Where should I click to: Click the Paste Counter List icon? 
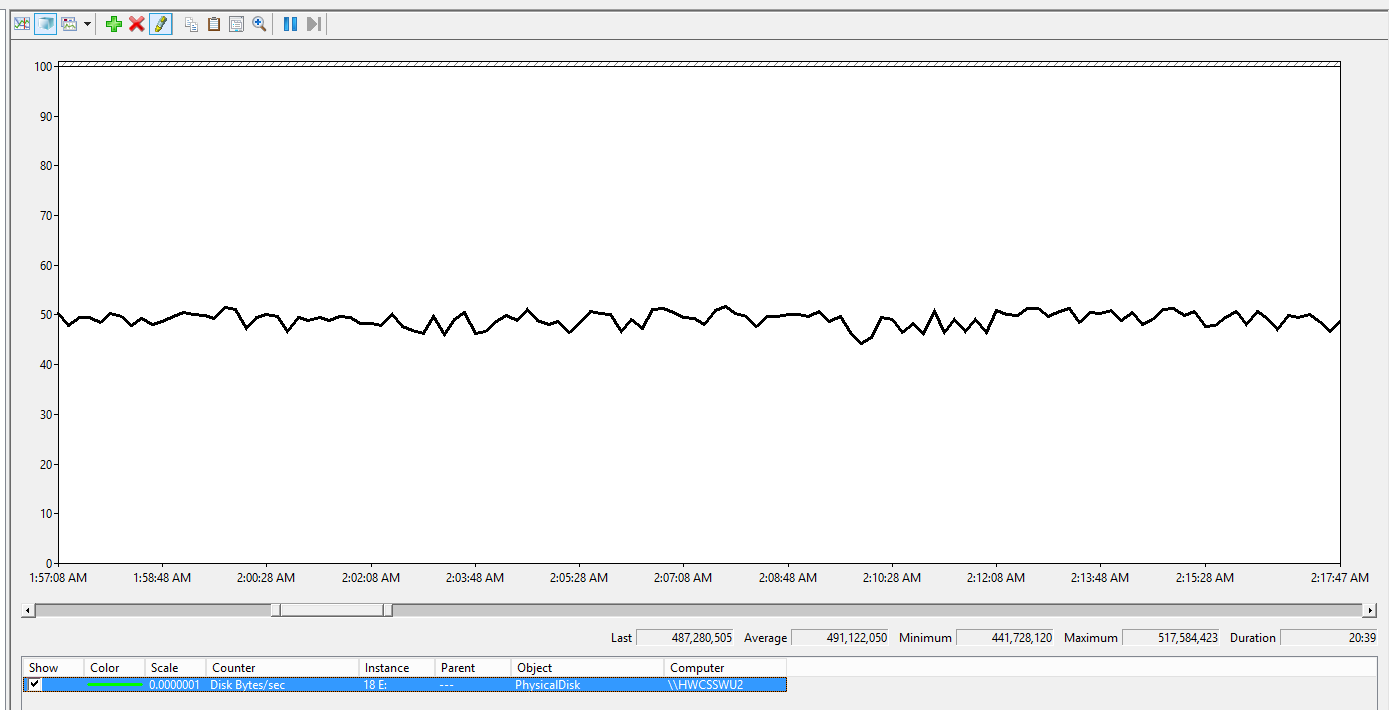[214, 24]
